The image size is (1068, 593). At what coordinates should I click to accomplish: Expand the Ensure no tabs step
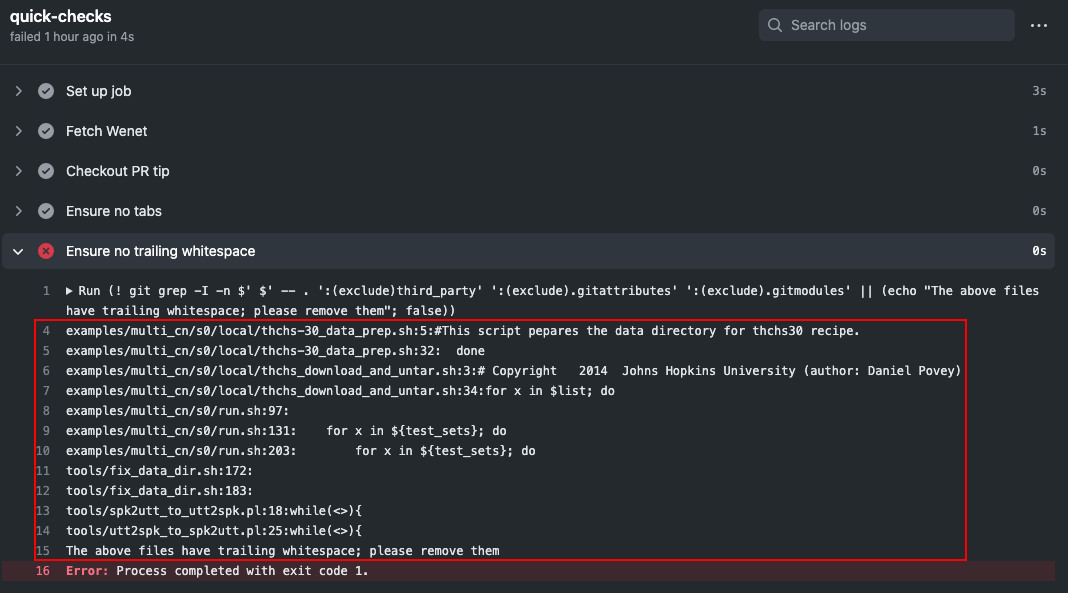coord(17,210)
